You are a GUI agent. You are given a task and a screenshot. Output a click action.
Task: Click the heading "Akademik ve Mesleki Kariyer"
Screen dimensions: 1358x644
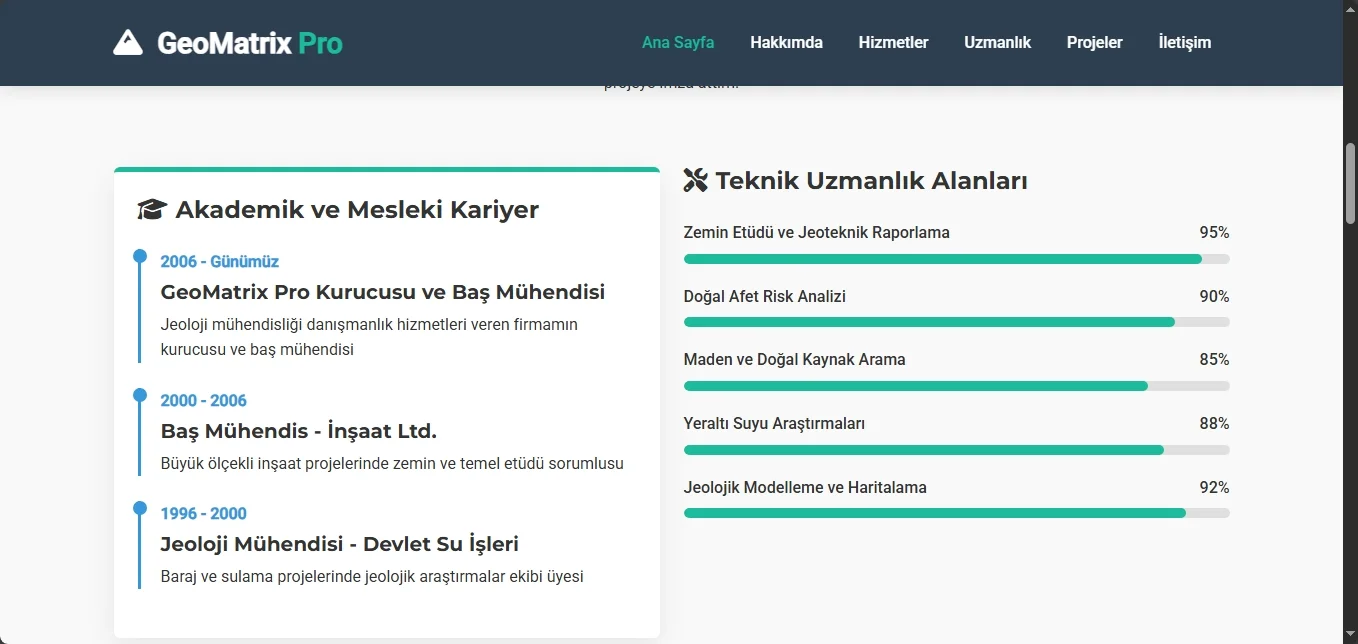click(357, 210)
